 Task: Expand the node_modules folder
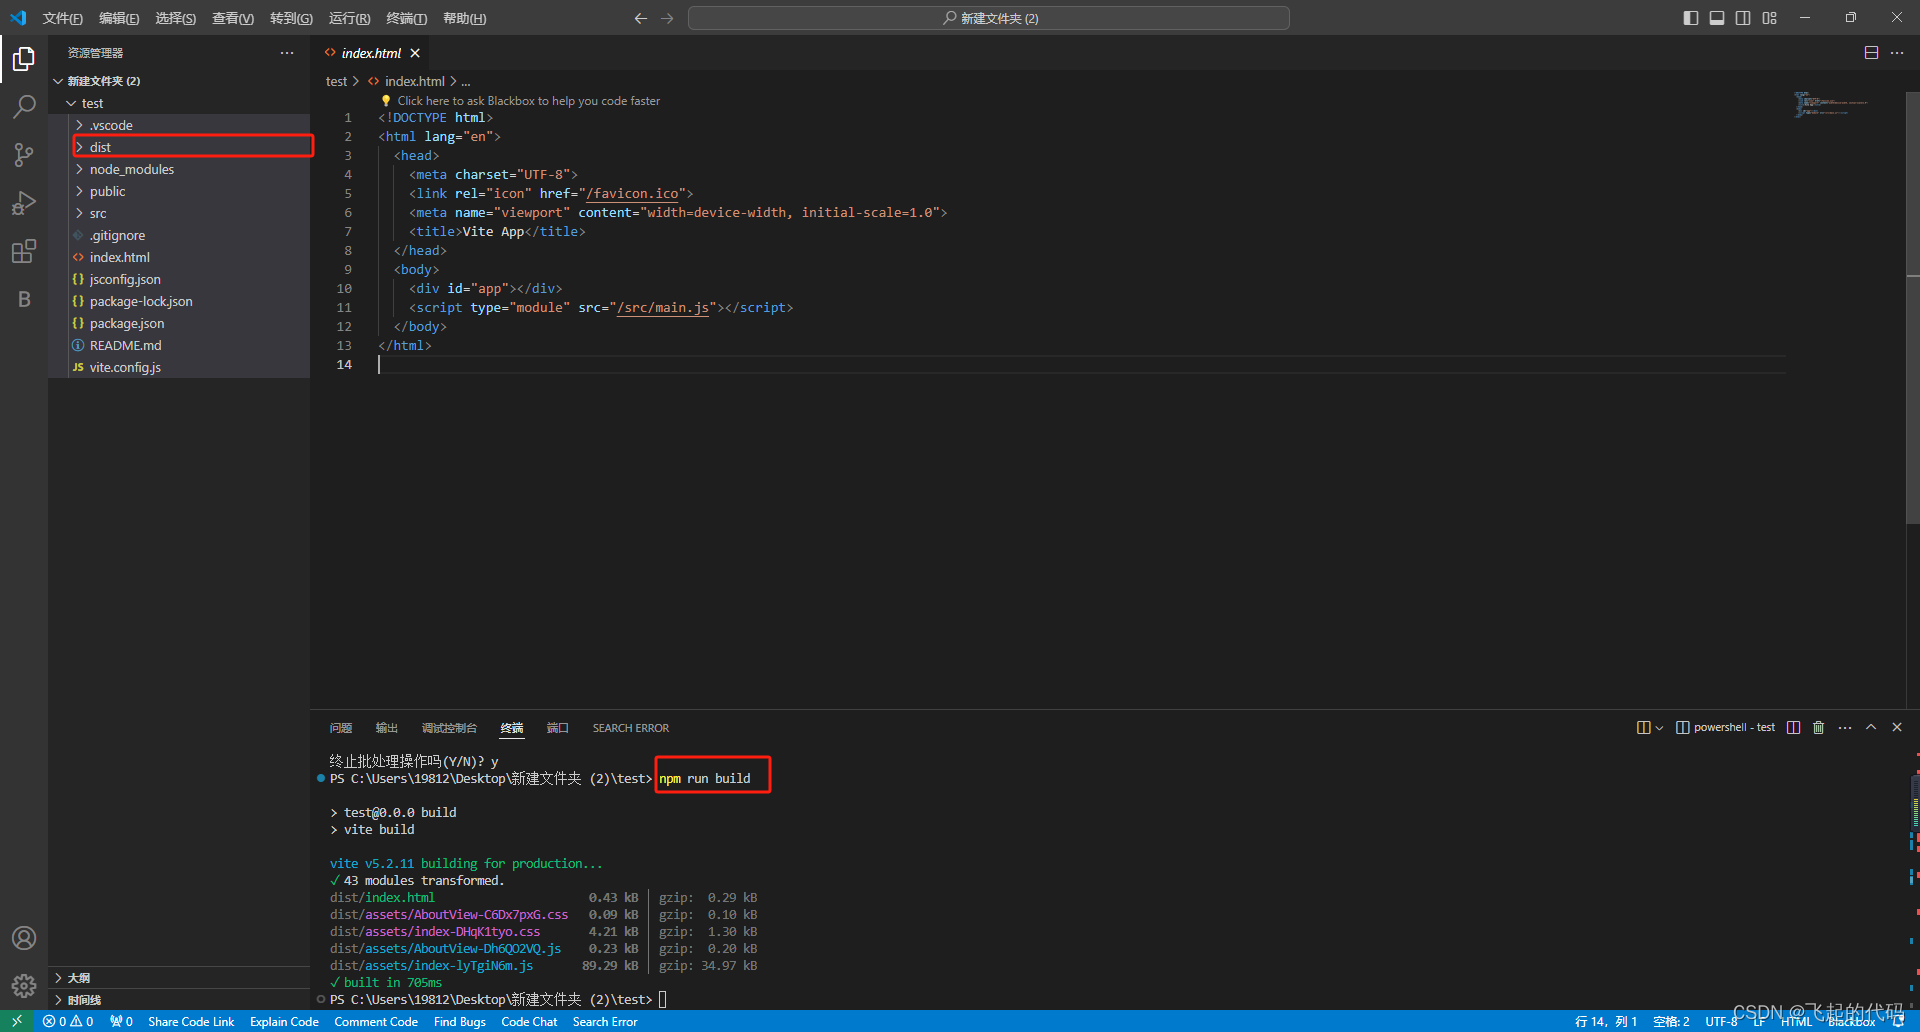(180, 169)
